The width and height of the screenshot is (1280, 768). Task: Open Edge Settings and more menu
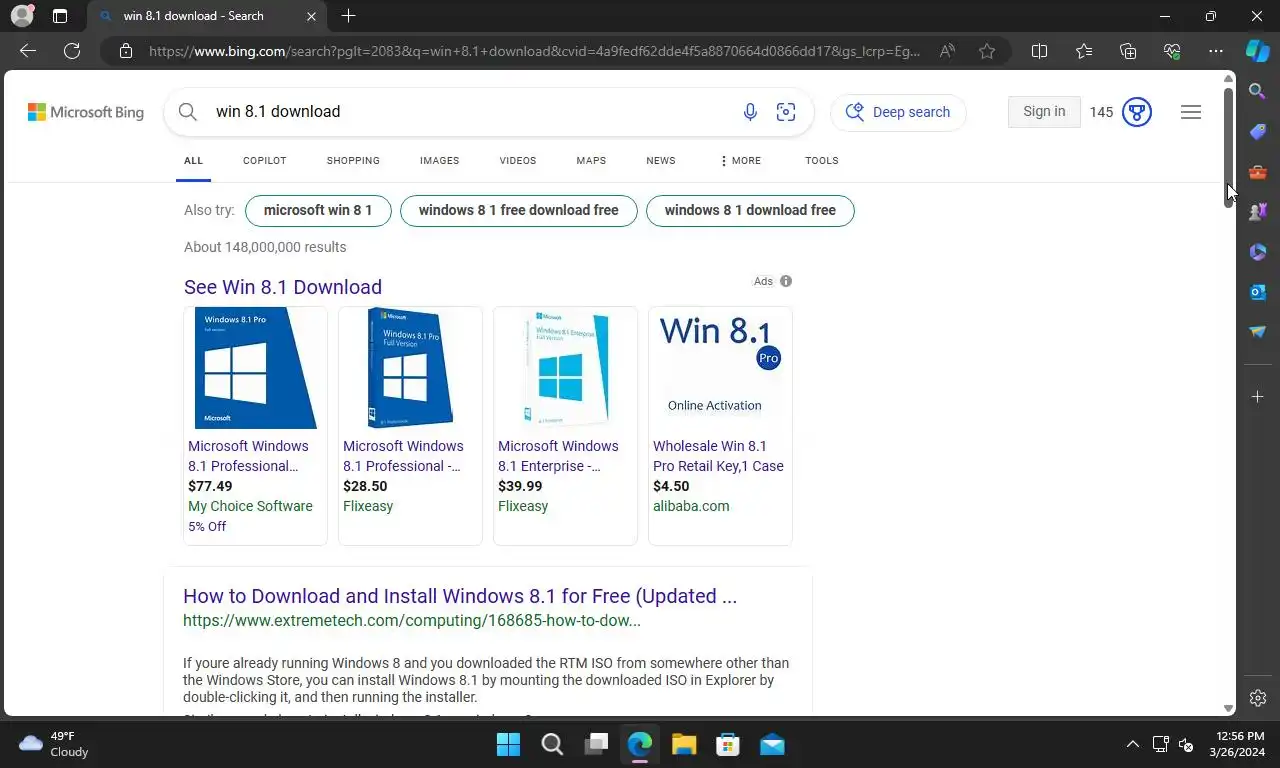pos(1216,51)
